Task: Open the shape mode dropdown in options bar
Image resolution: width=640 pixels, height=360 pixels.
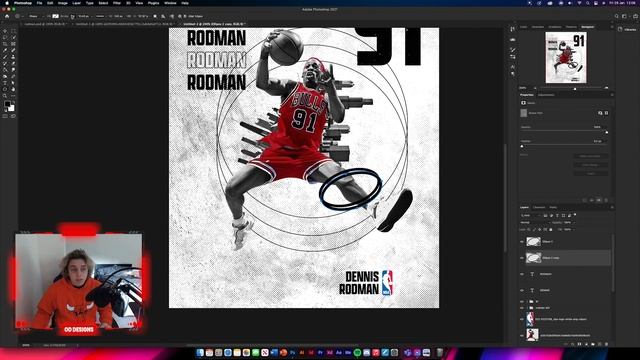Action: tap(36, 16)
